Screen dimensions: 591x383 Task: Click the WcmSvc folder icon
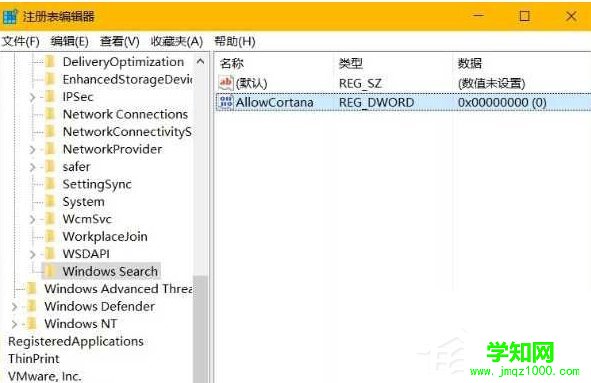[x=51, y=219]
